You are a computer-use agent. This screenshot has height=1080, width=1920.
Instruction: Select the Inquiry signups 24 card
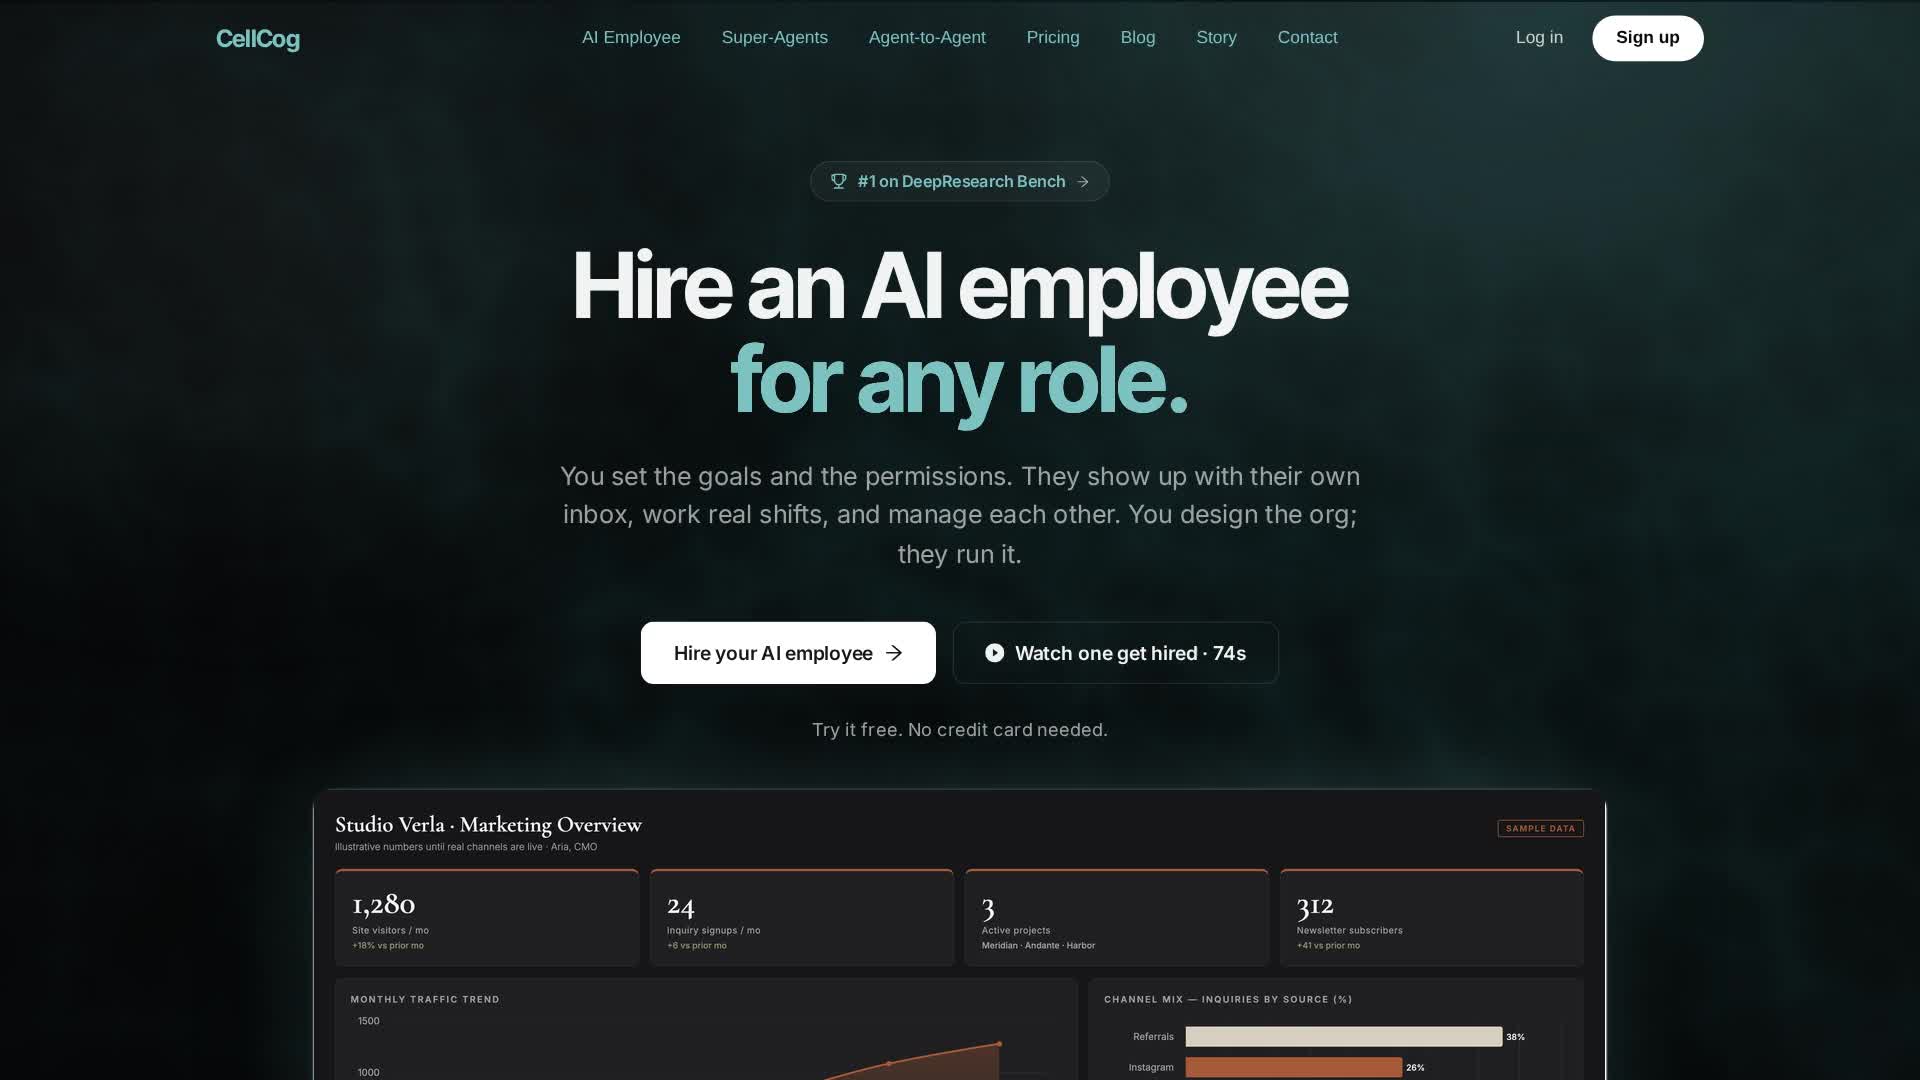802,917
